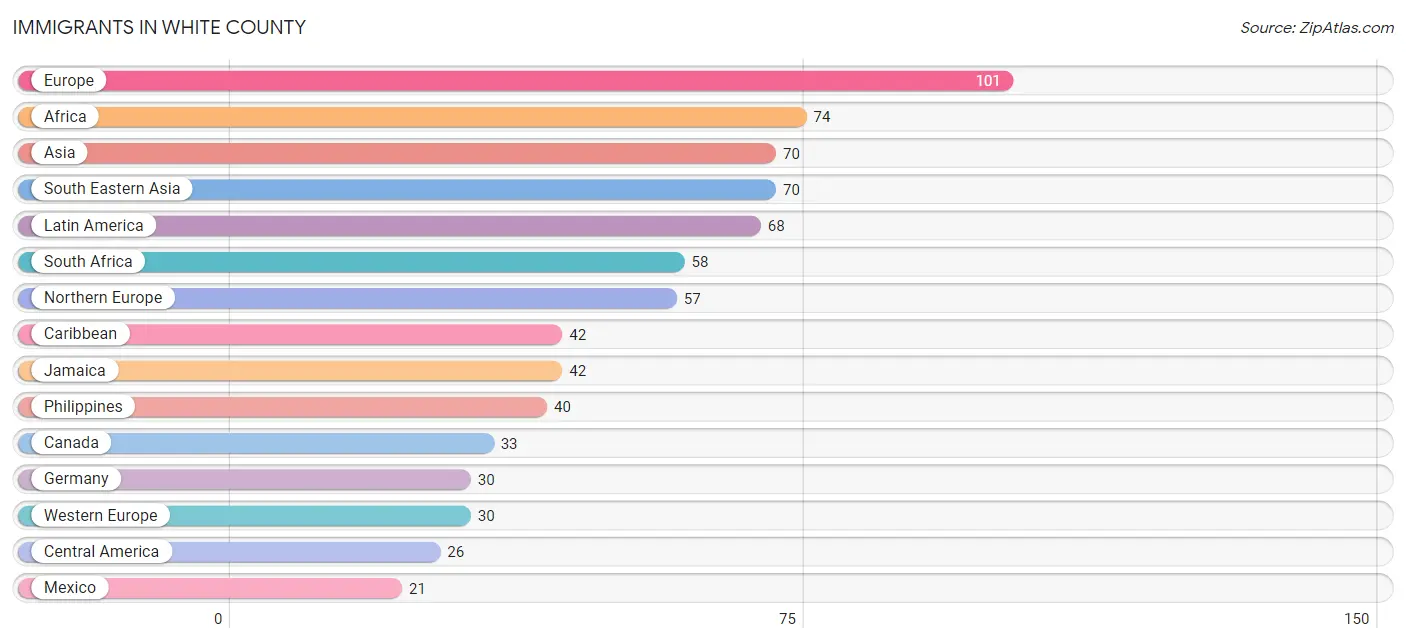The width and height of the screenshot is (1406, 643).
Task: Select the Asia label pill
Action: point(60,153)
